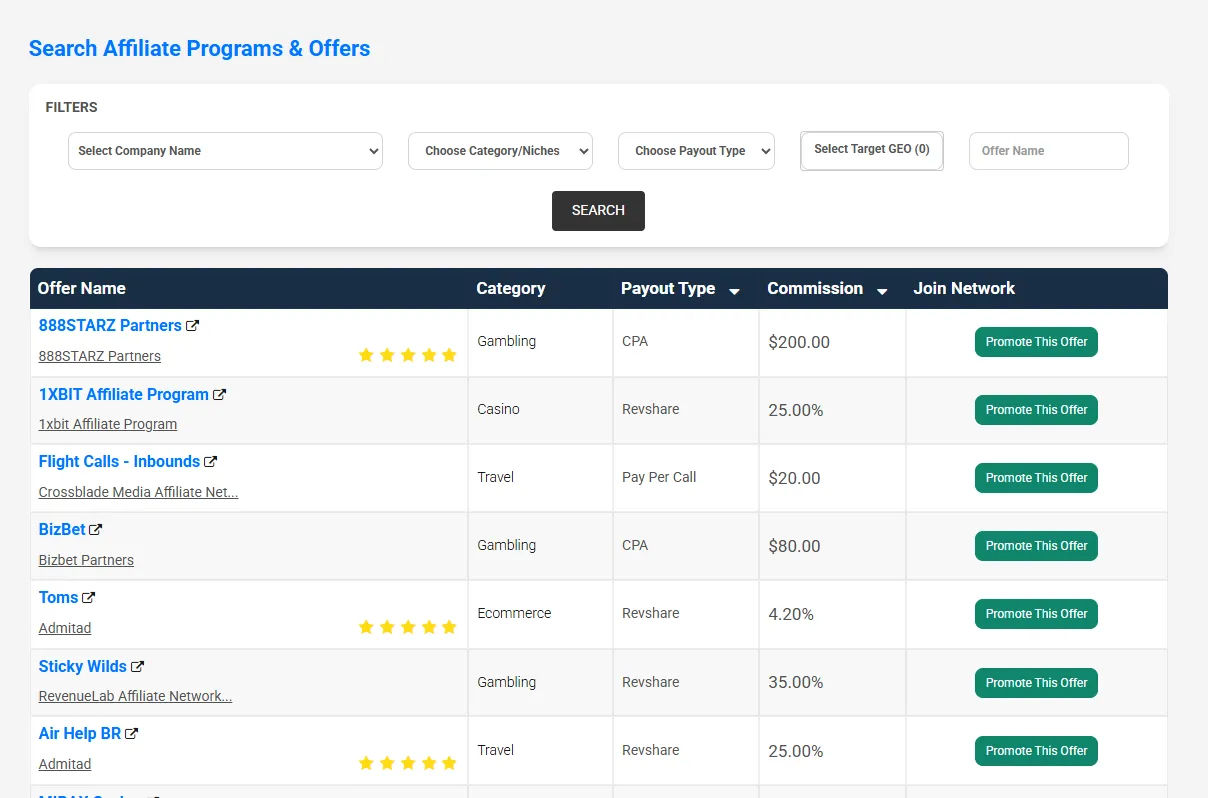Select the 4.20% commission cell
The height and width of the screenshot is (798, 1208).
[x=832, y=614]
